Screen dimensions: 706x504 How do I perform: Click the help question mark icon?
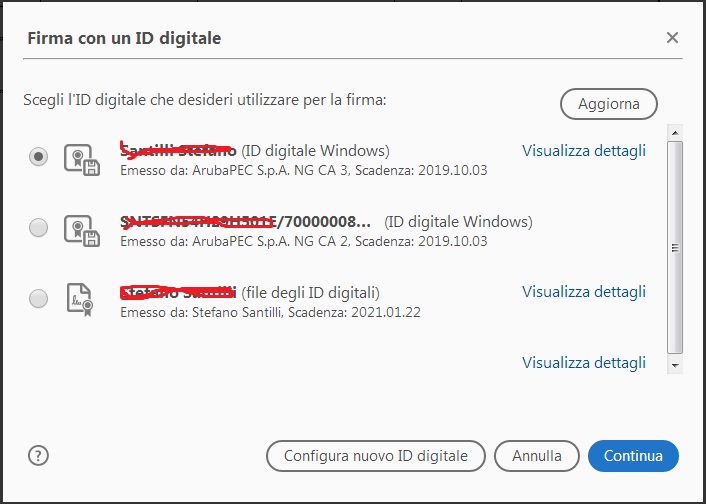38,456
